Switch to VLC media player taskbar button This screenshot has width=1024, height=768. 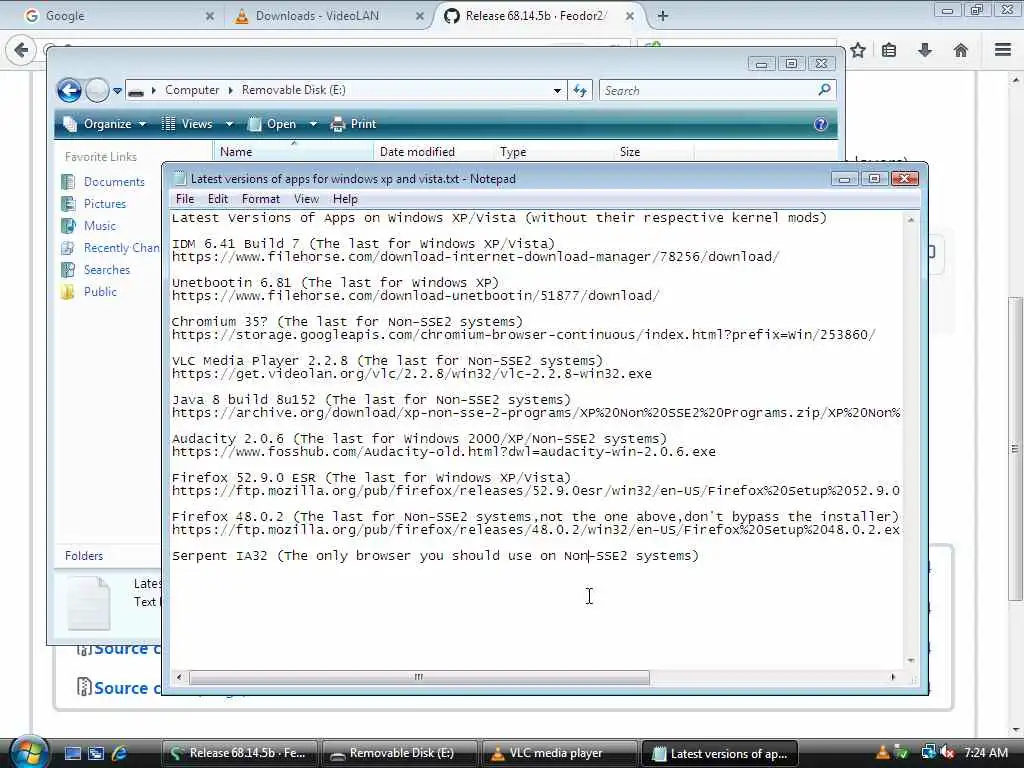click(558, 754)
